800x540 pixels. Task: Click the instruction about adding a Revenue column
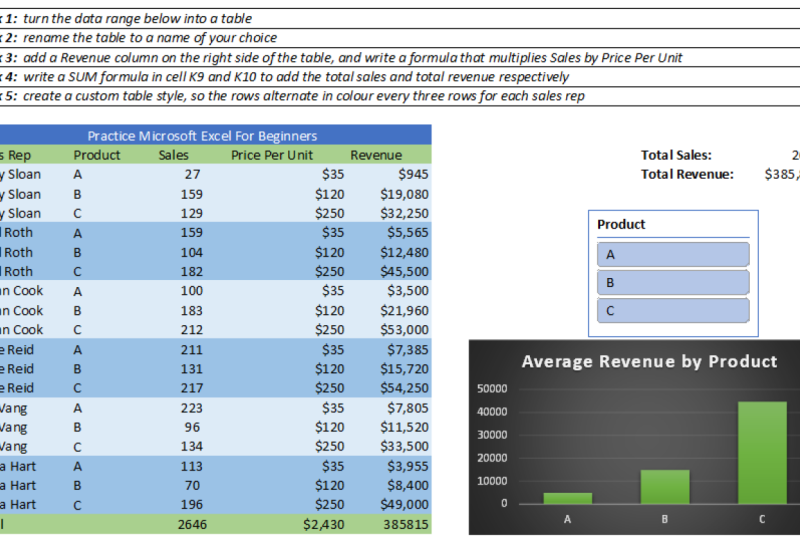click(x=353, y=58)
